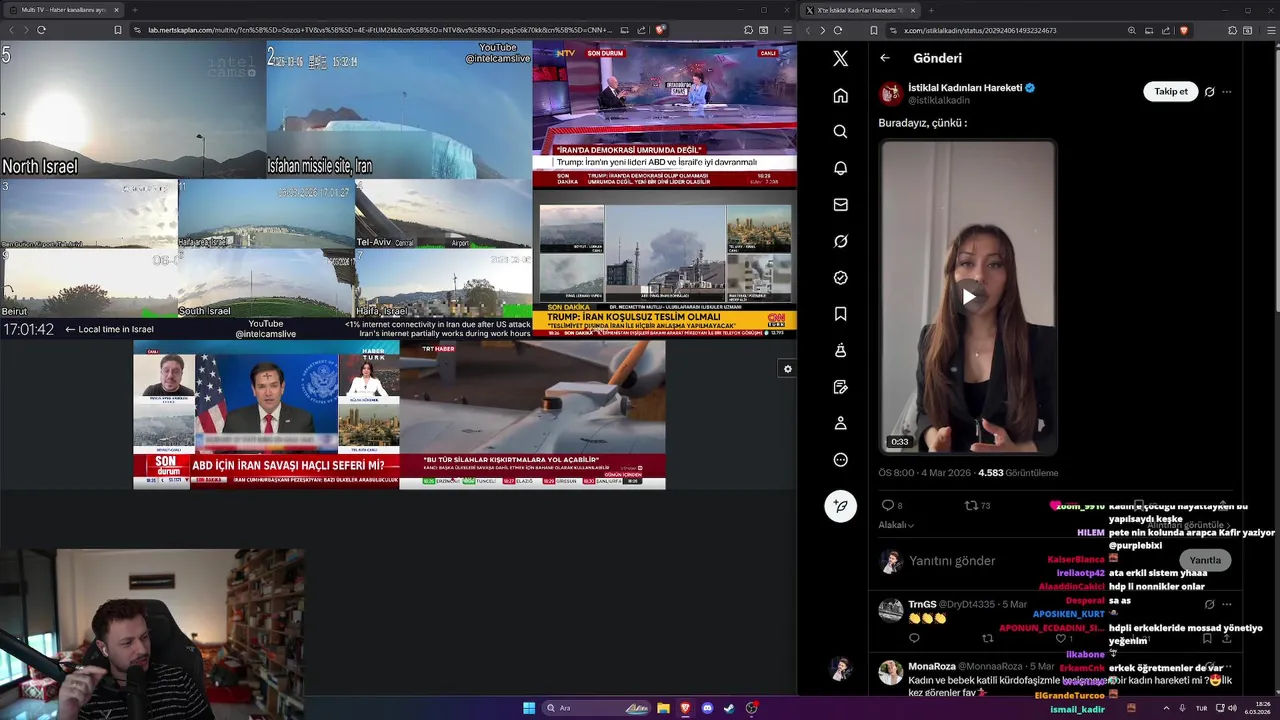This screenshot has width=1280, height=720.
Task: Open Brave hamburger menu in Multi TV window
Action: (787, 30)
